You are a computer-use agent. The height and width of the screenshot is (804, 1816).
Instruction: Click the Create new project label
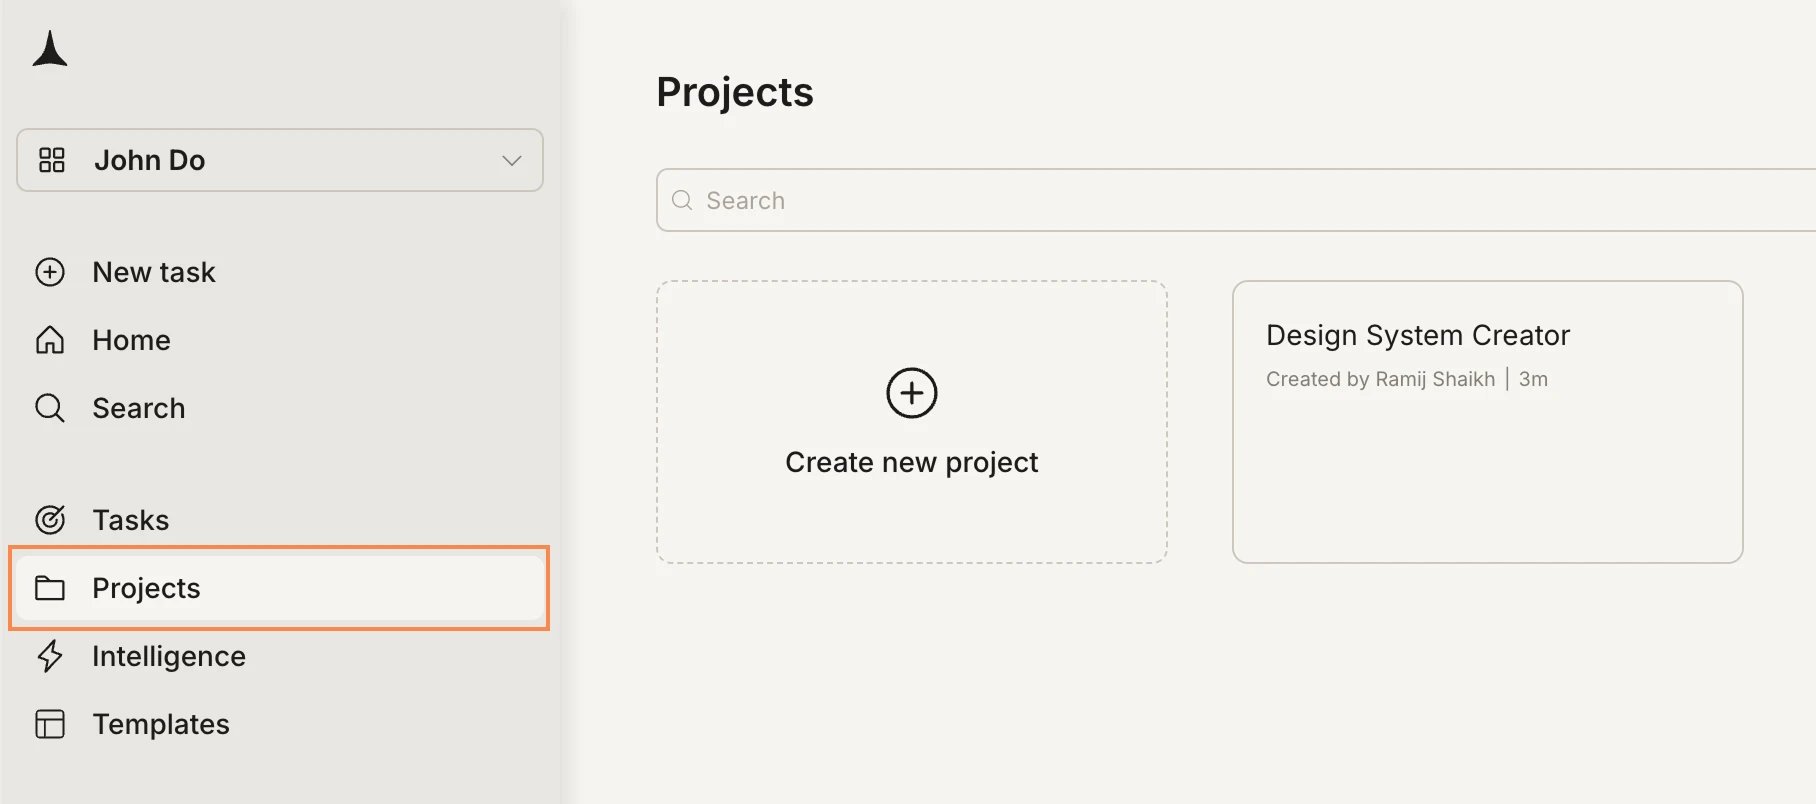click(912, 462)
